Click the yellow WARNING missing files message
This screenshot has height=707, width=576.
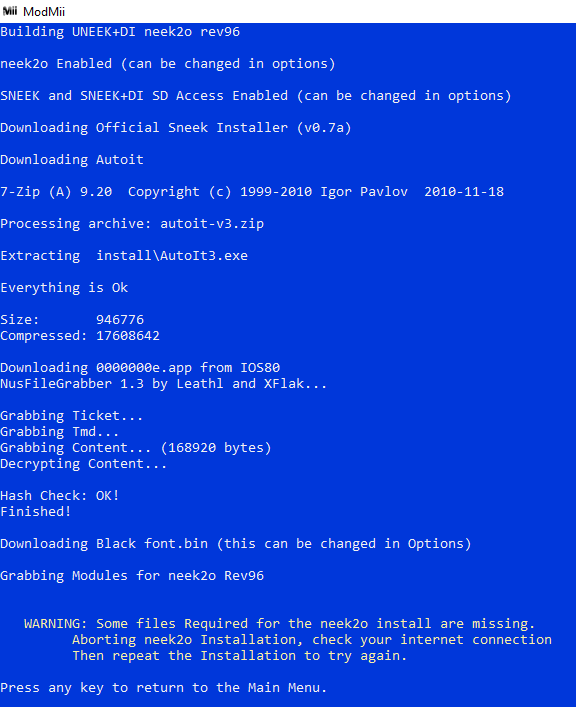tap(288, 640)
